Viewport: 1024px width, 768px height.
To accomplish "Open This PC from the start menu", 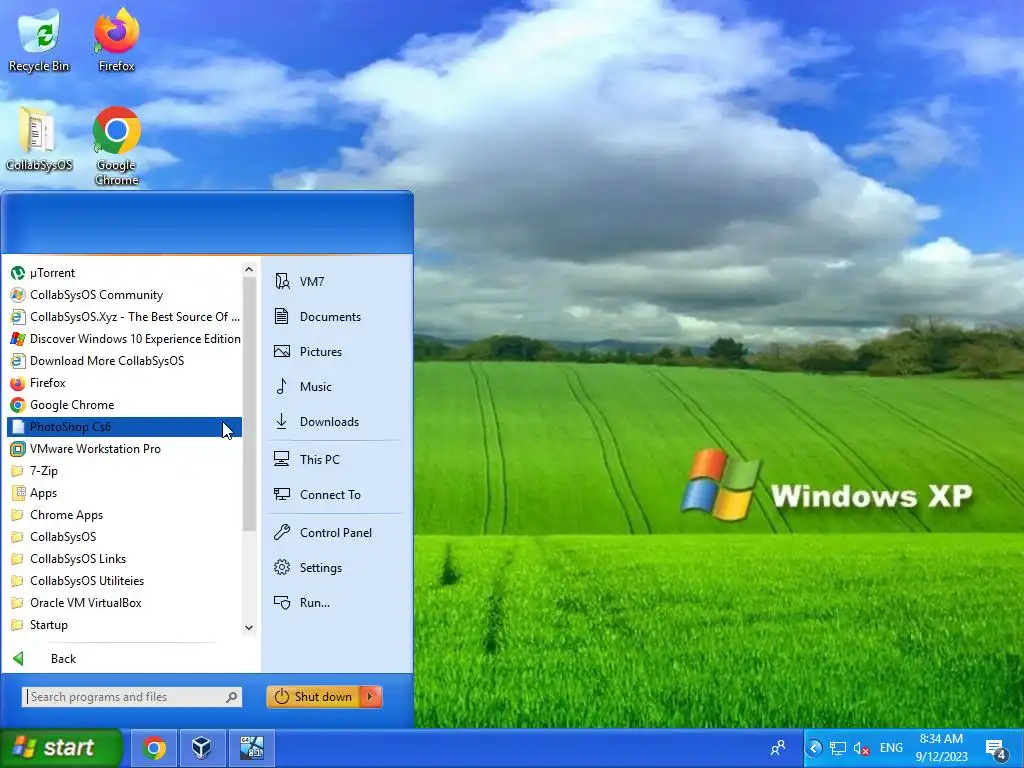I will (x=336, y=460).
